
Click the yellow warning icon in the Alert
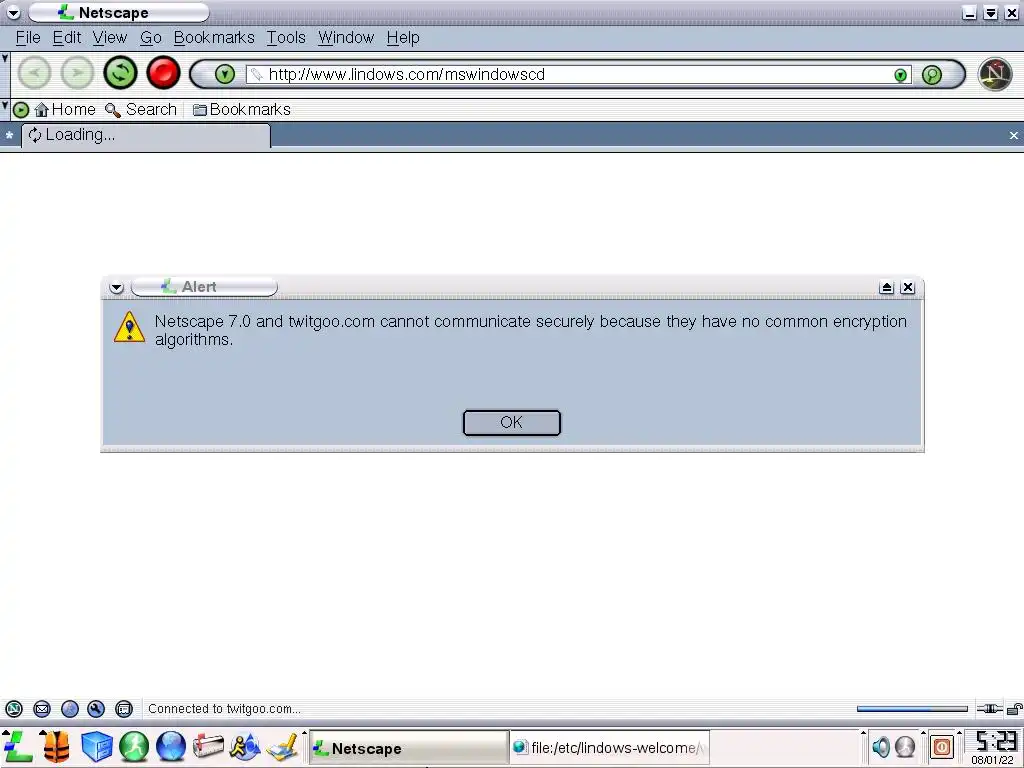pos(129,327)
